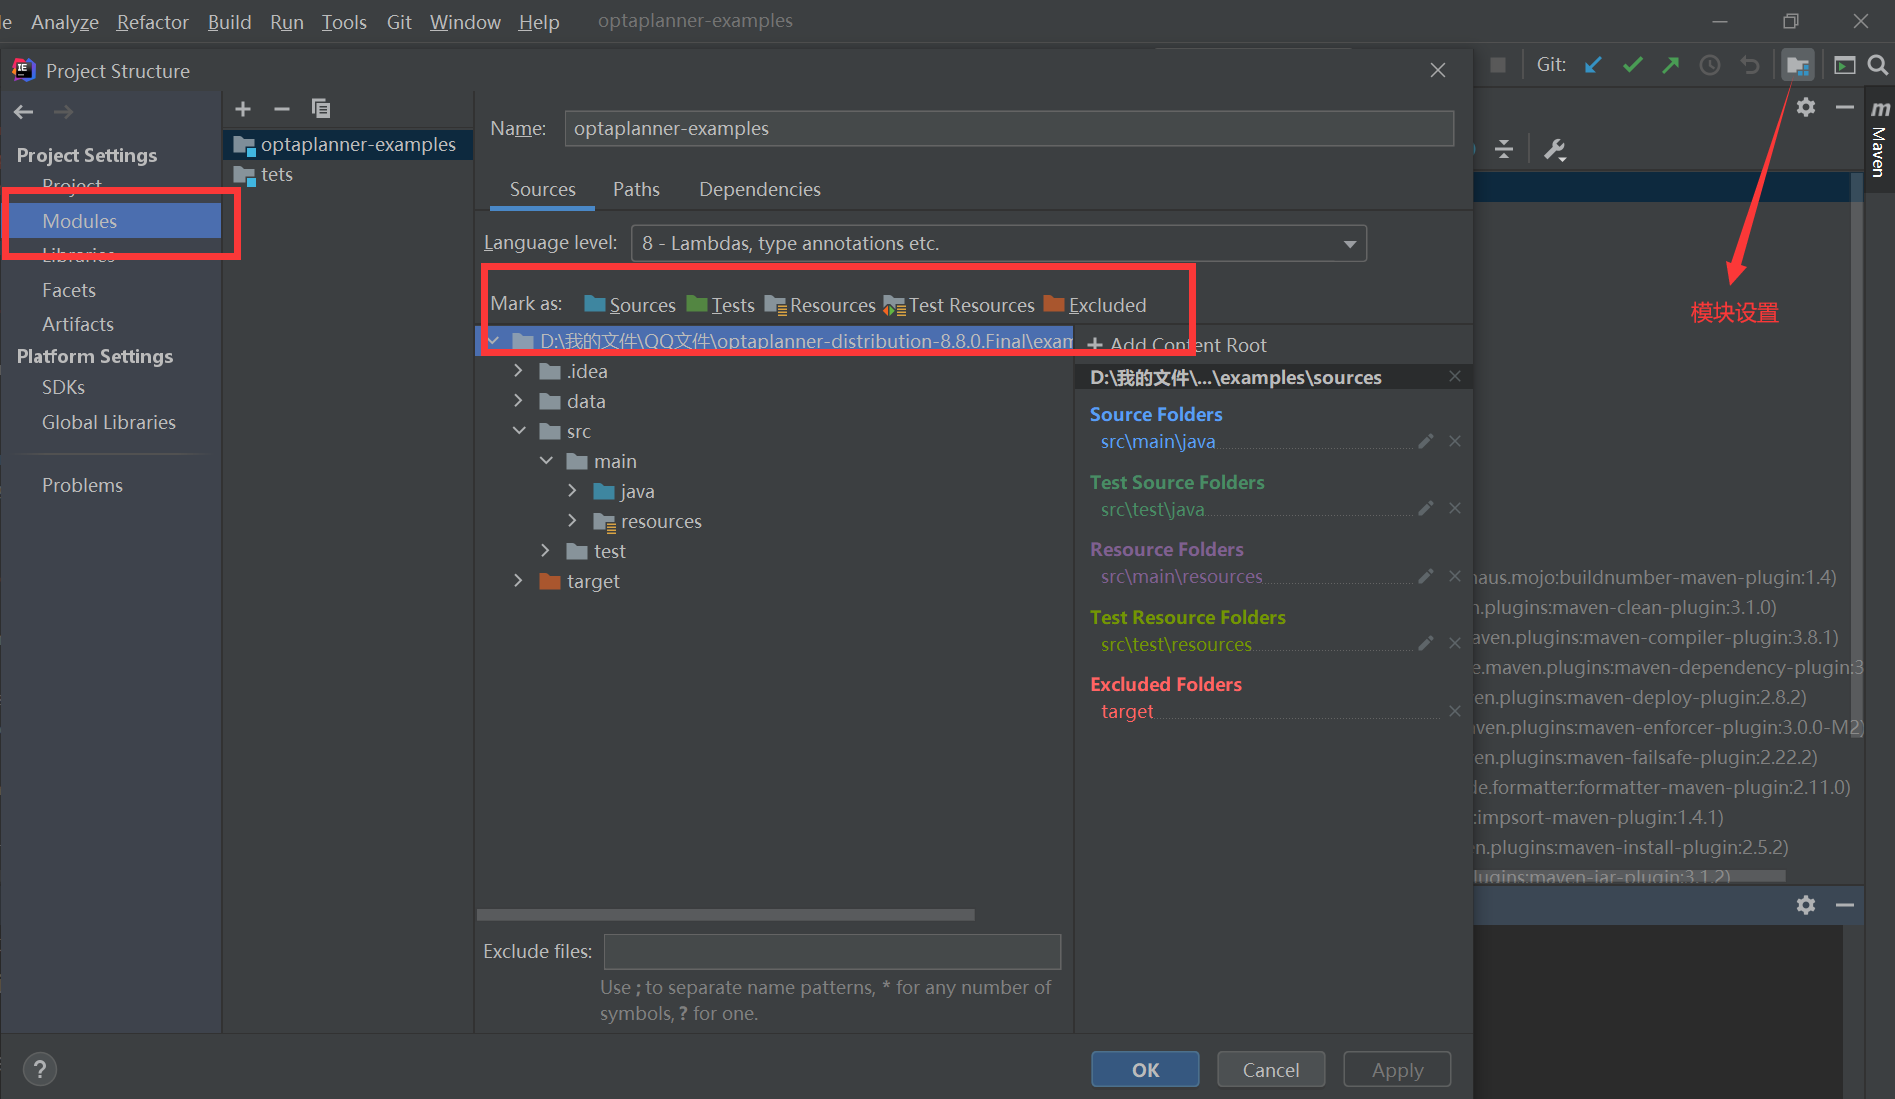Click the Add module plus icon
The width and height of the screenshot is (1895, 1099).
tap(243, 109)
